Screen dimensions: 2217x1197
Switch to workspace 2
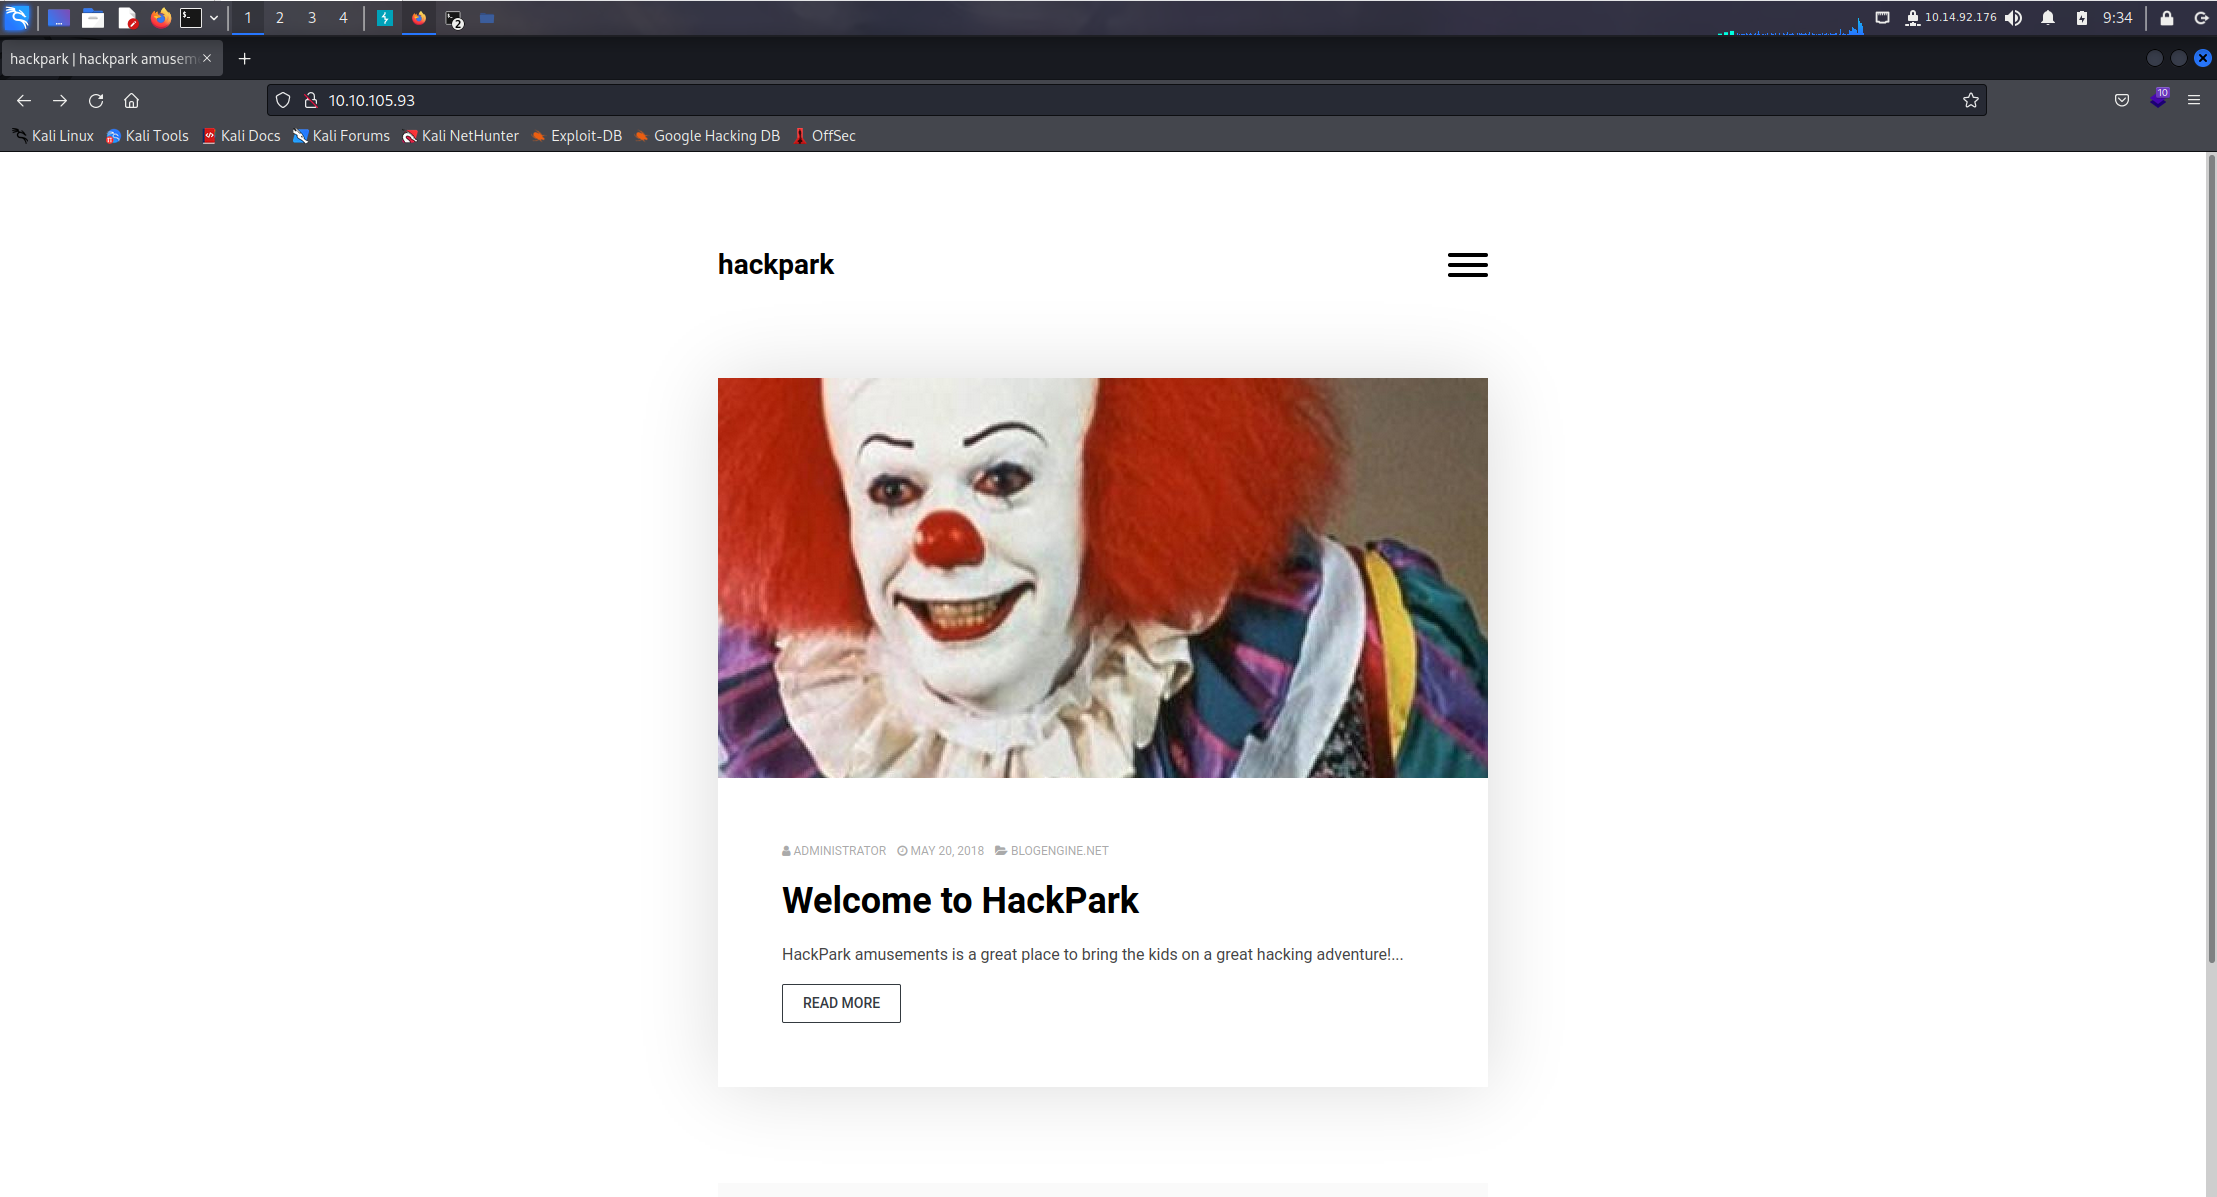[x=280, y=18]
